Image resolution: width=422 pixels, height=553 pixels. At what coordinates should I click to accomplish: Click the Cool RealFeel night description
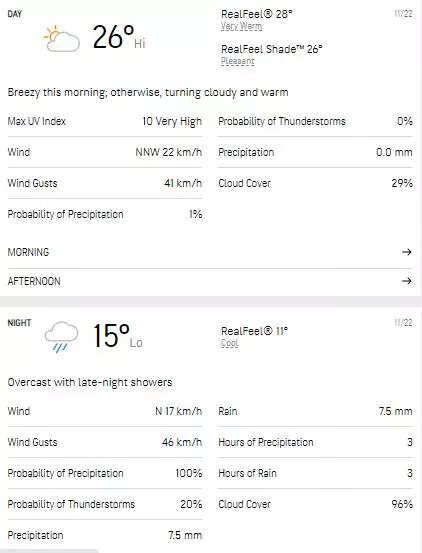230,343
